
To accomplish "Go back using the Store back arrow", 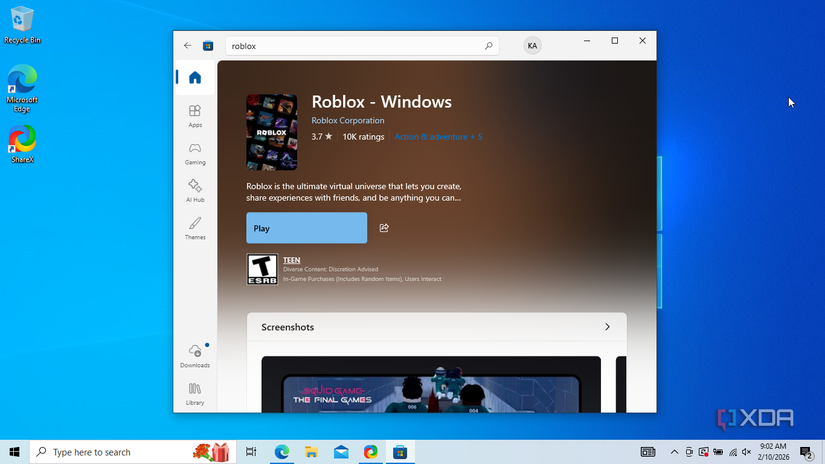I will tap(188, 46).
